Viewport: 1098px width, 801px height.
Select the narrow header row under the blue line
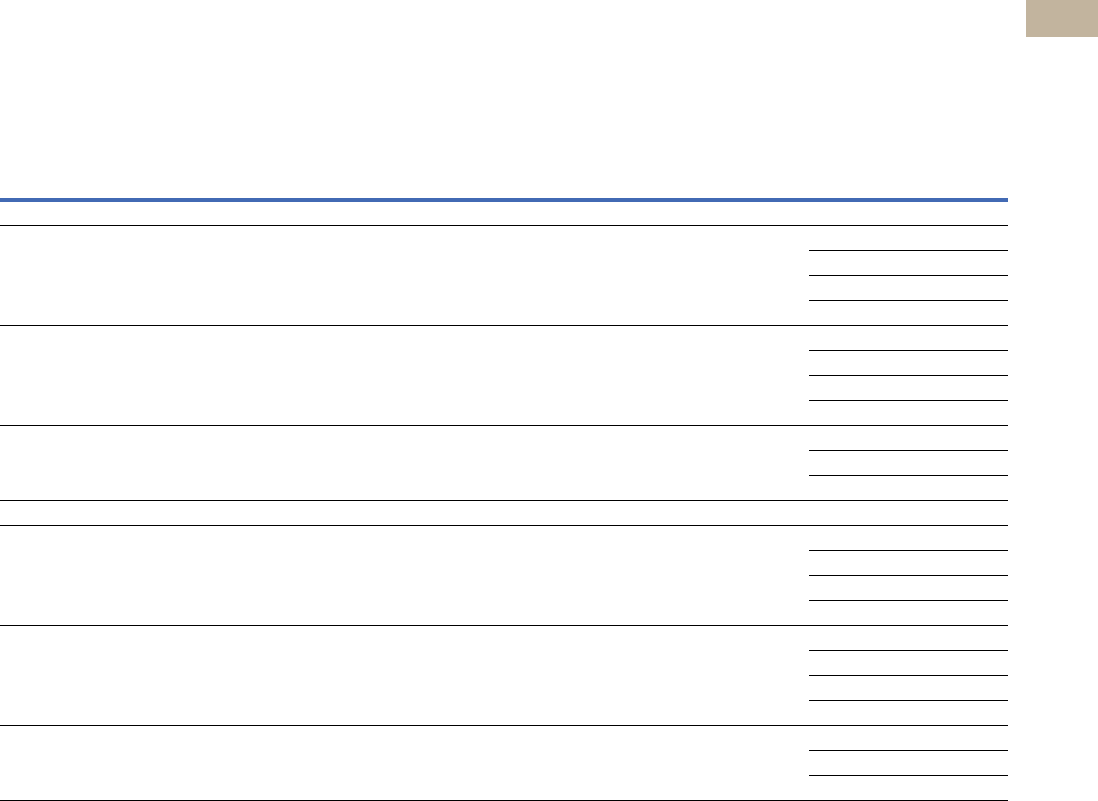point(504,213)
